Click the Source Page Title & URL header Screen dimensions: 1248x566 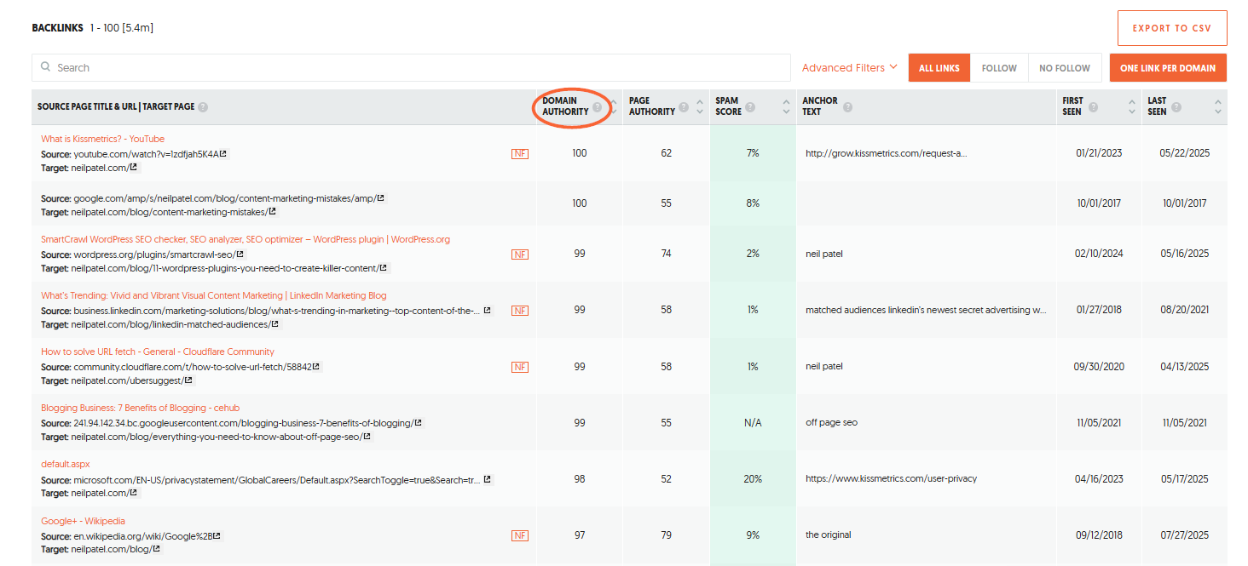pyautogui.click(x=116, y=107)
